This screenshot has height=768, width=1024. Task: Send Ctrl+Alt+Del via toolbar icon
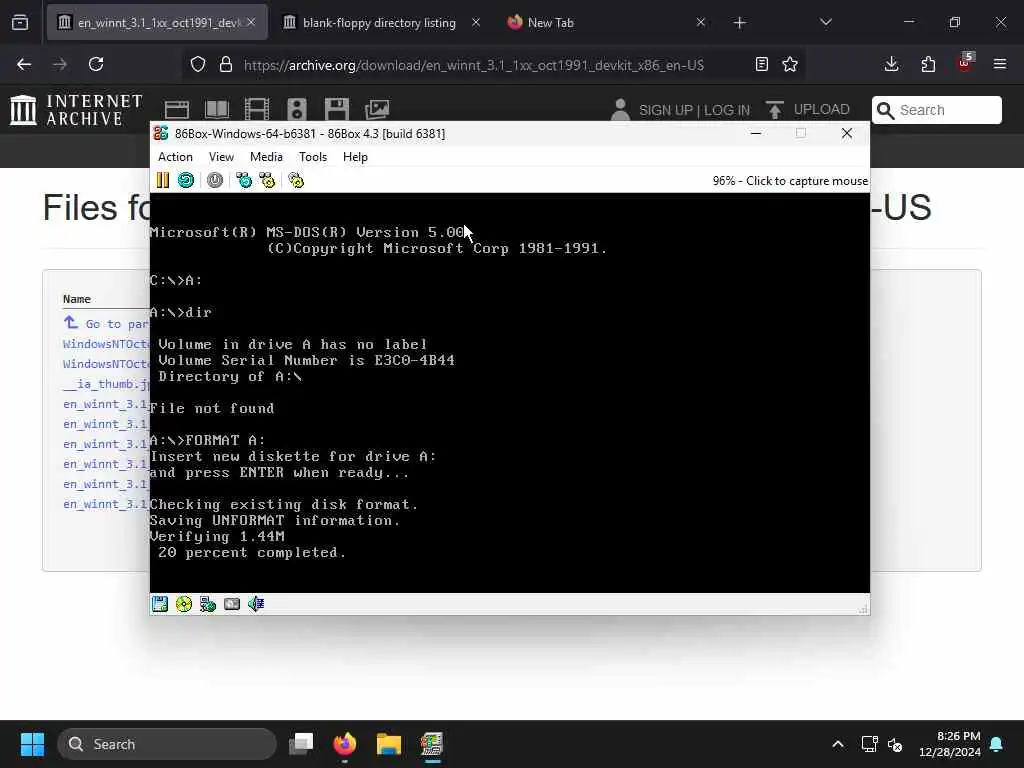coord(244,180)
